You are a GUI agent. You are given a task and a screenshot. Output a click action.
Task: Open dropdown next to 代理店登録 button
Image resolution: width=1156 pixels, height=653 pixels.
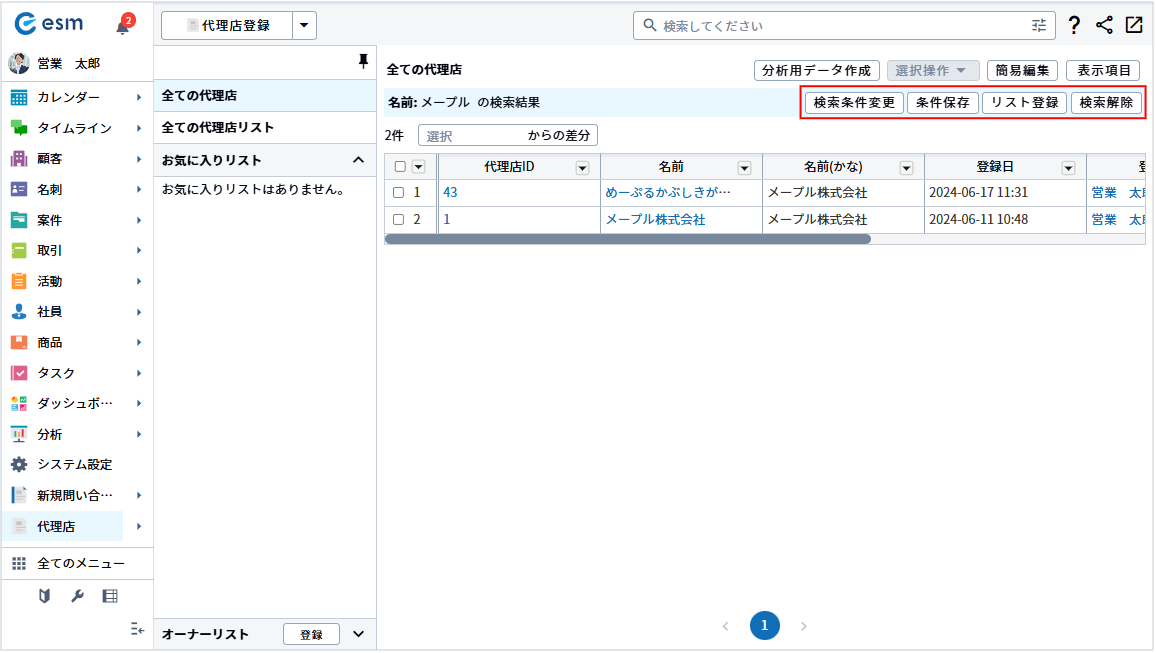click(305, 26)
